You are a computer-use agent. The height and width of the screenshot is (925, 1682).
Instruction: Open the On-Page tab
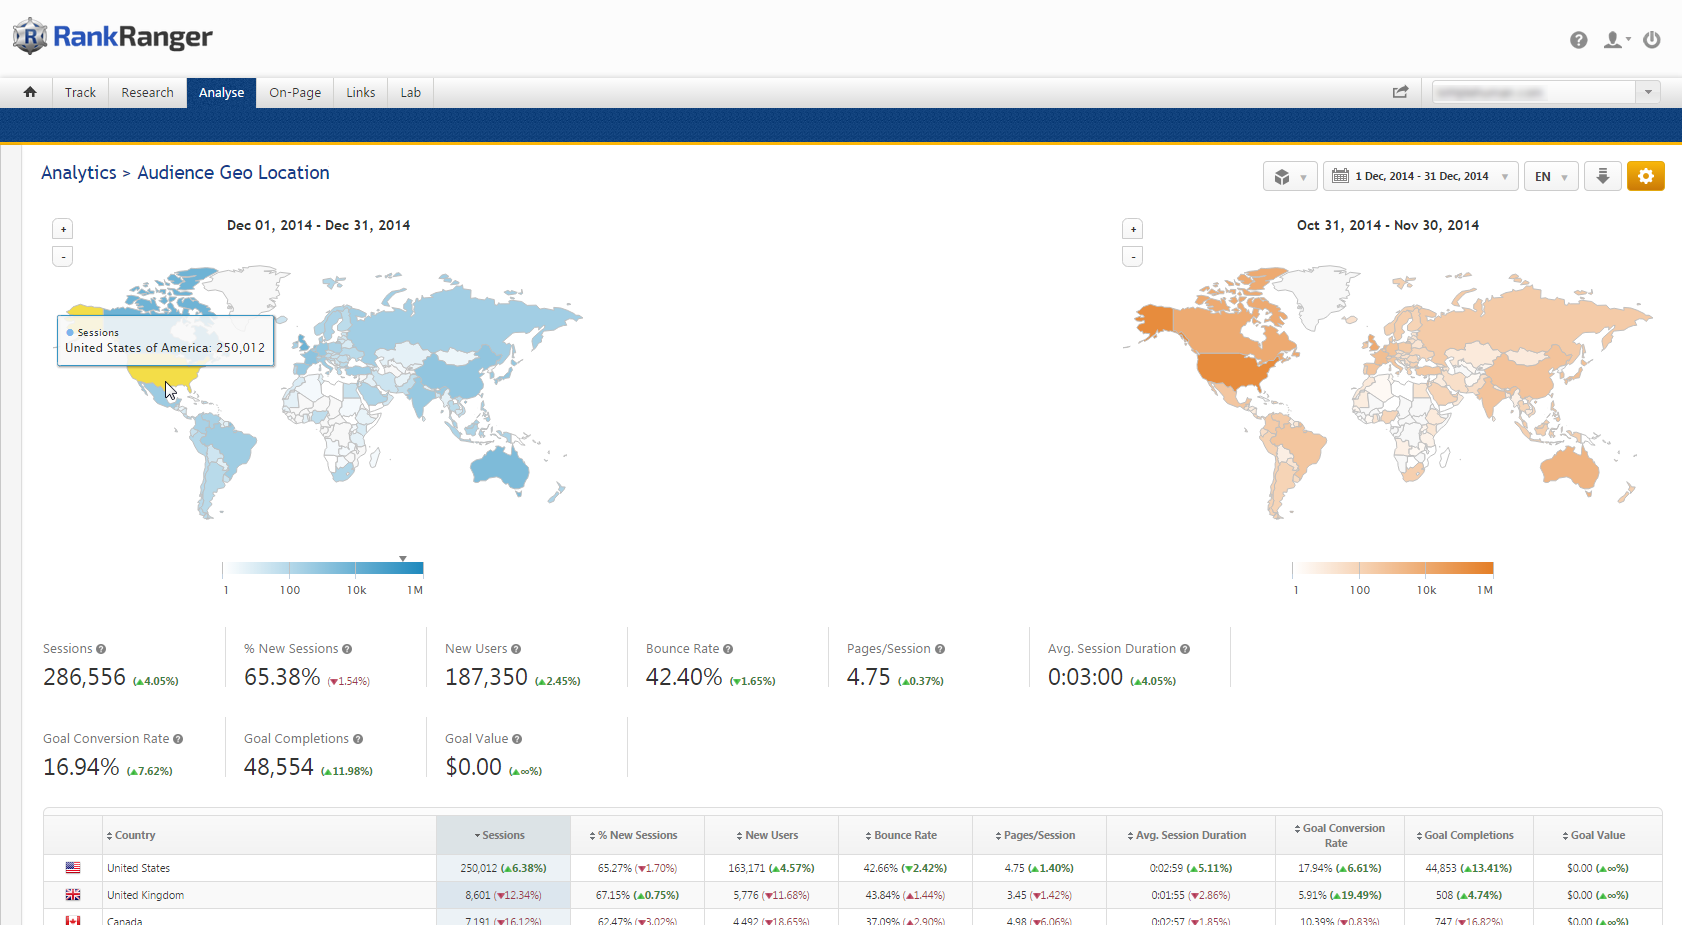click(295, 92)
